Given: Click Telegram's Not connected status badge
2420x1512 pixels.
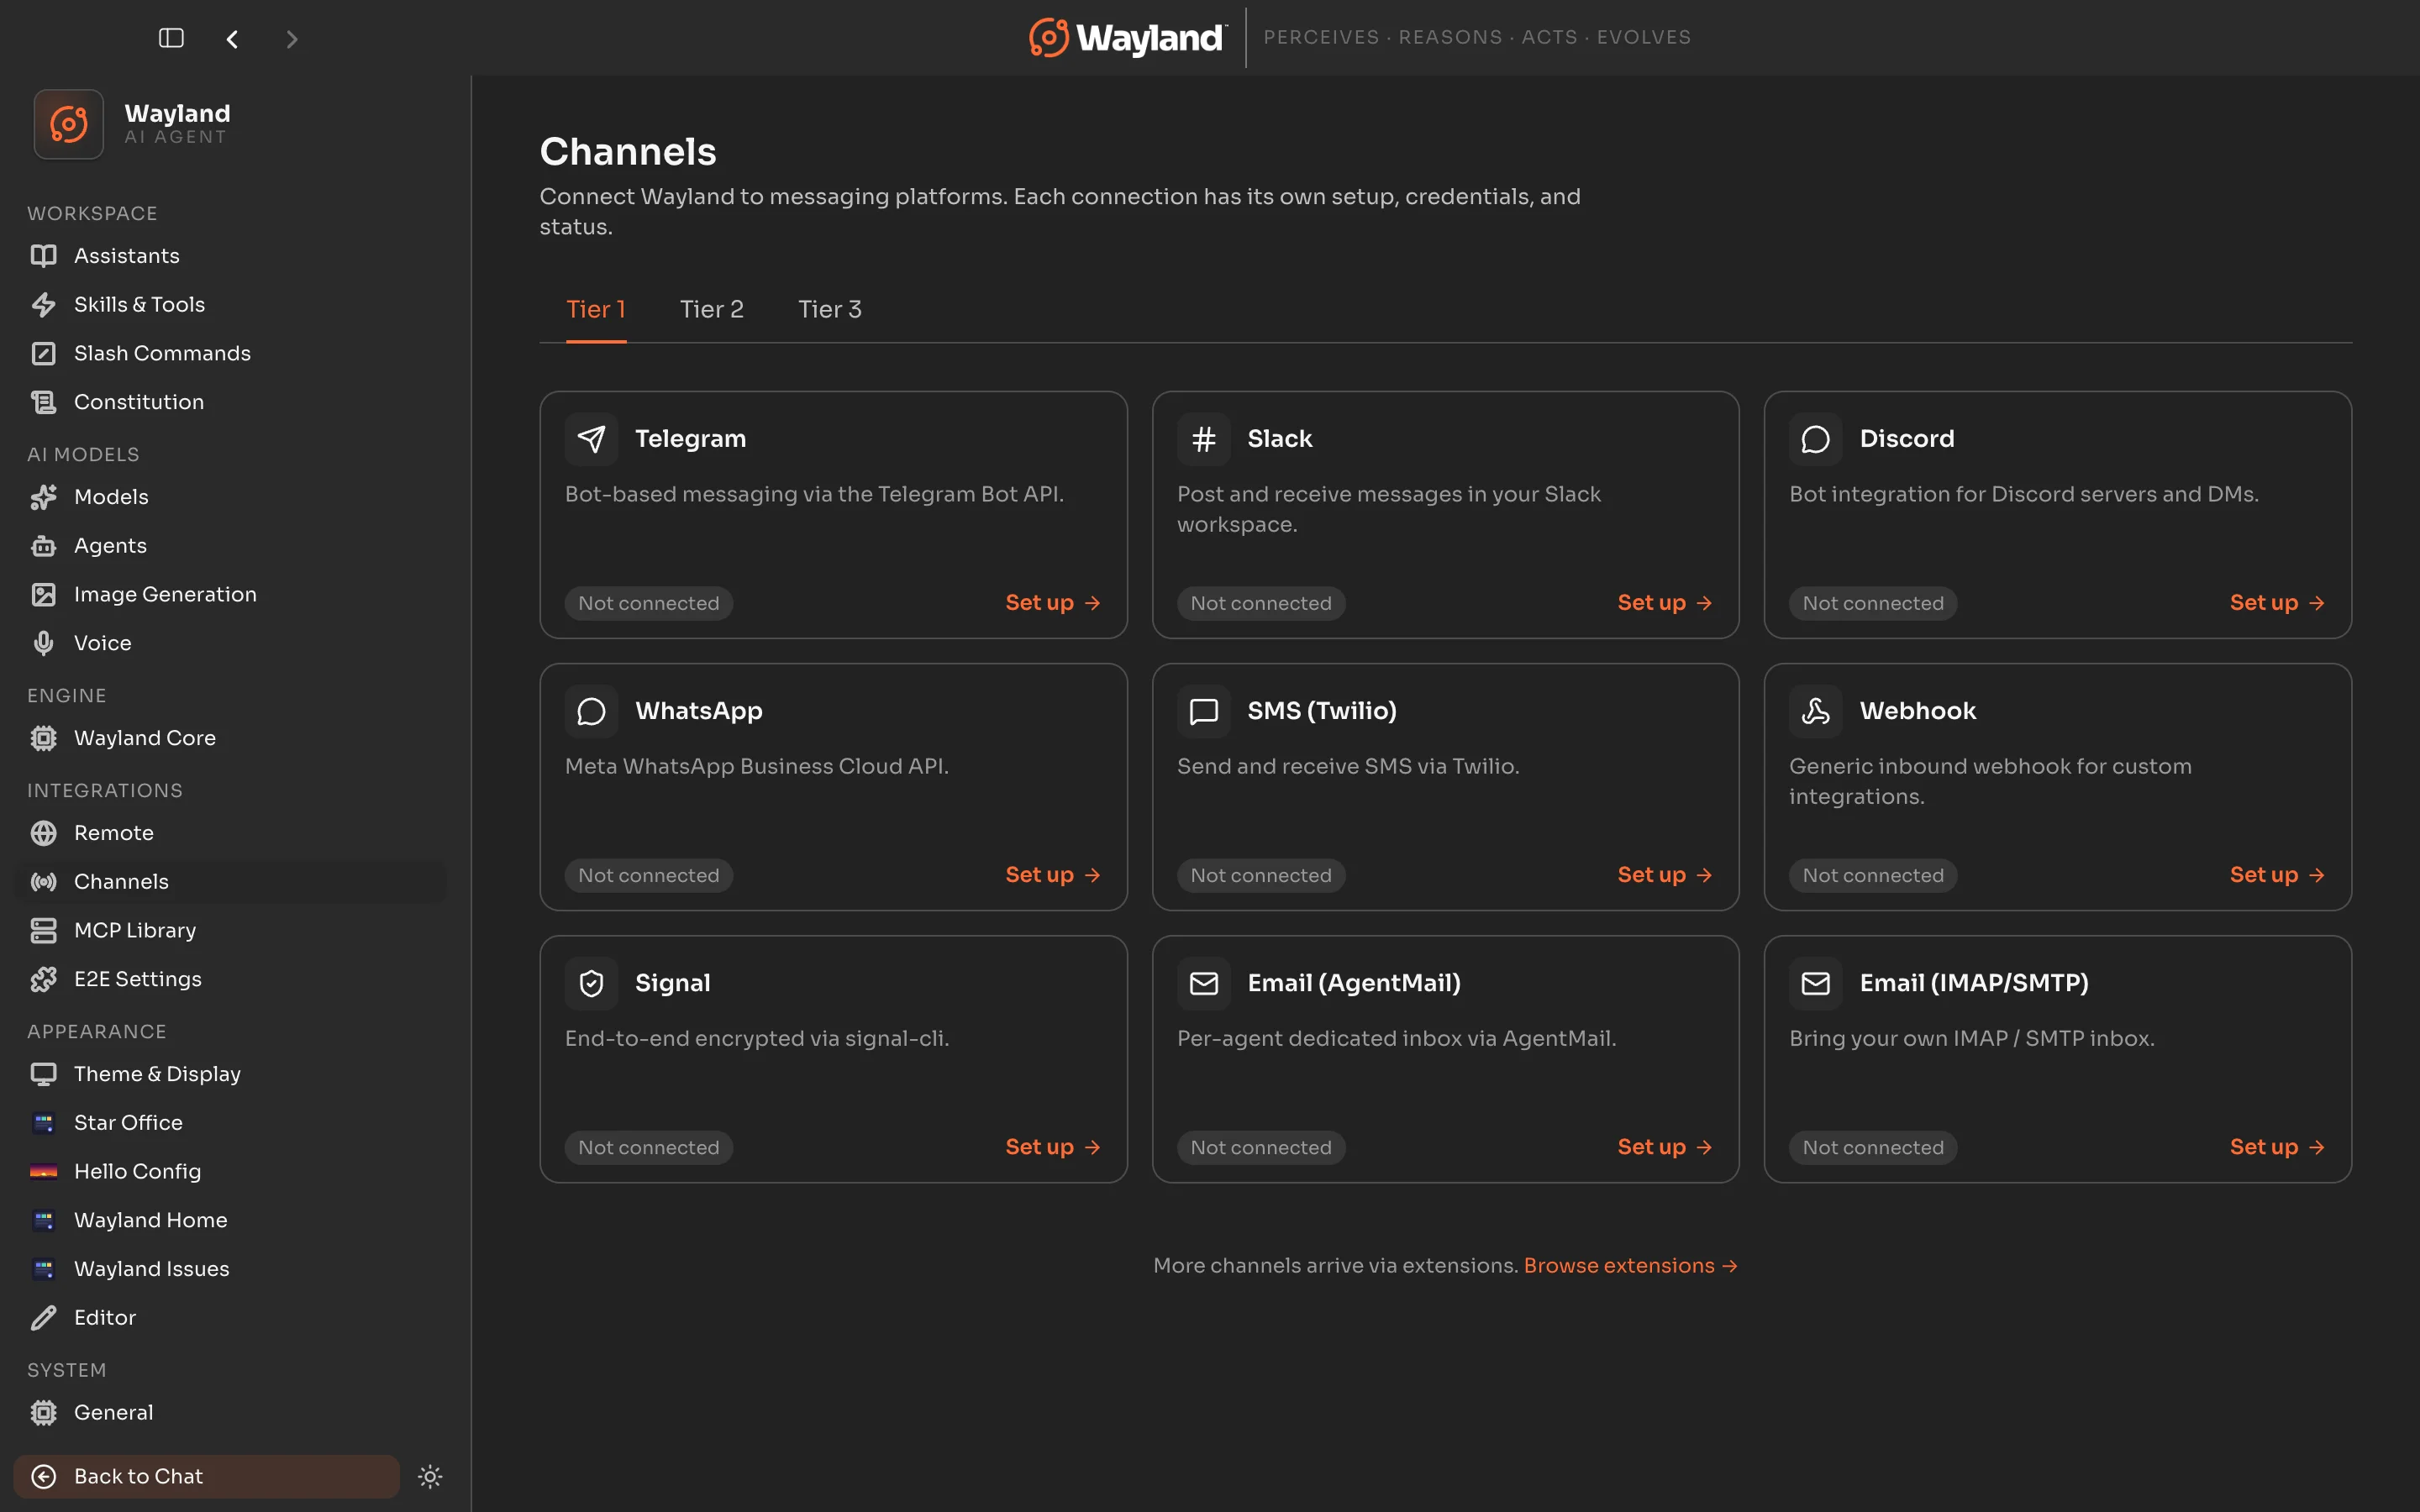Looking at the screenshot, I should click(x=649, y=603).
